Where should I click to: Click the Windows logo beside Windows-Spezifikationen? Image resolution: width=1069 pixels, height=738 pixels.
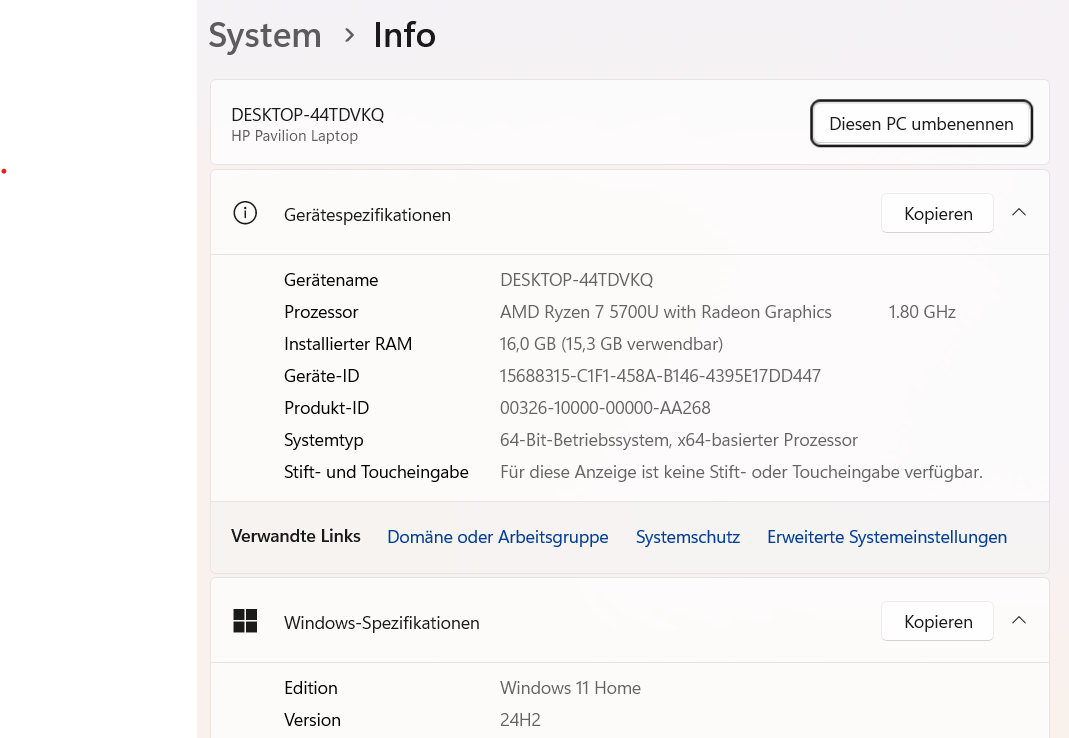point(245,621)
